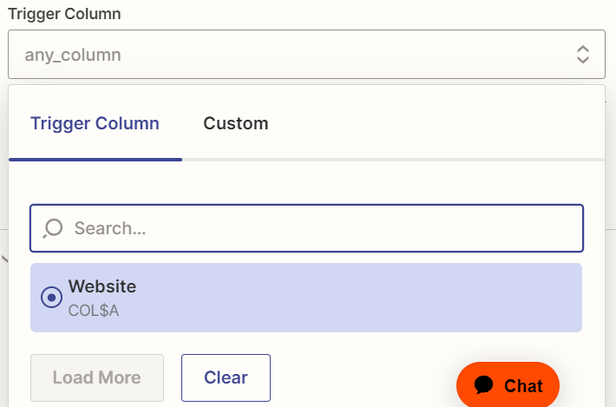Click the Search... placeholder text

pos(110,228)
